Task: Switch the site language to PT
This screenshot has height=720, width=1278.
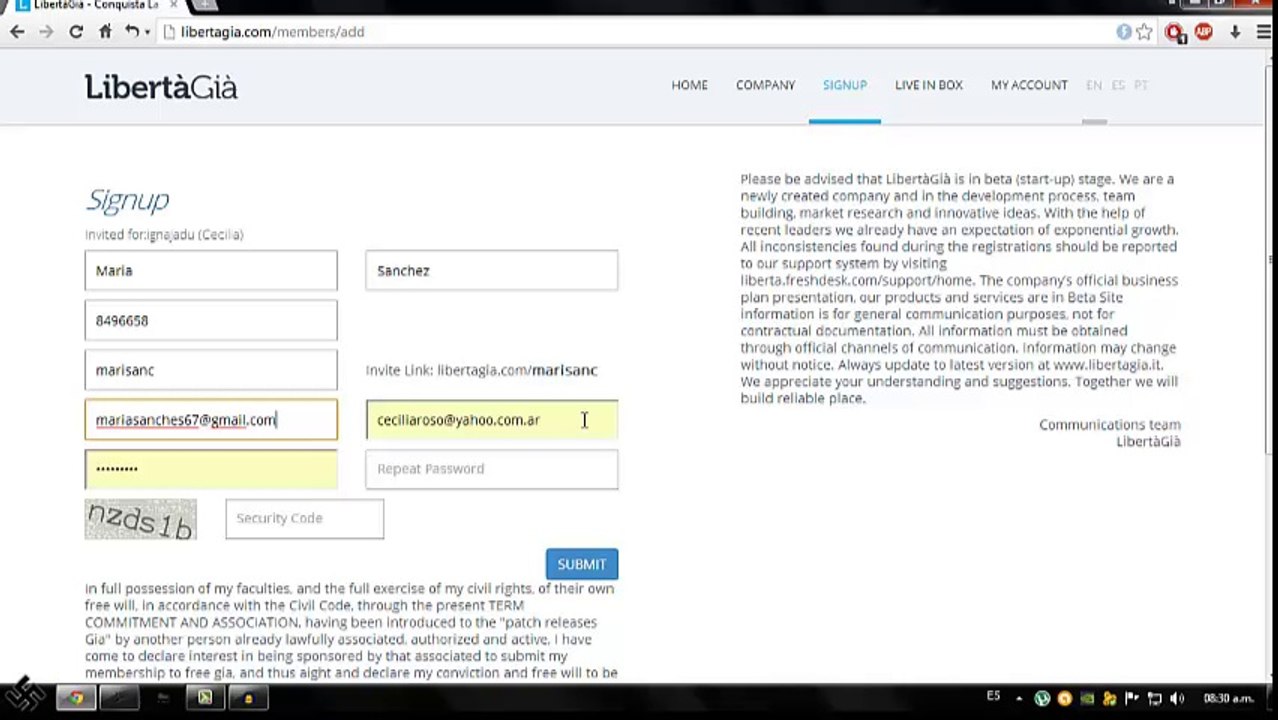Action: (1141, 85)
